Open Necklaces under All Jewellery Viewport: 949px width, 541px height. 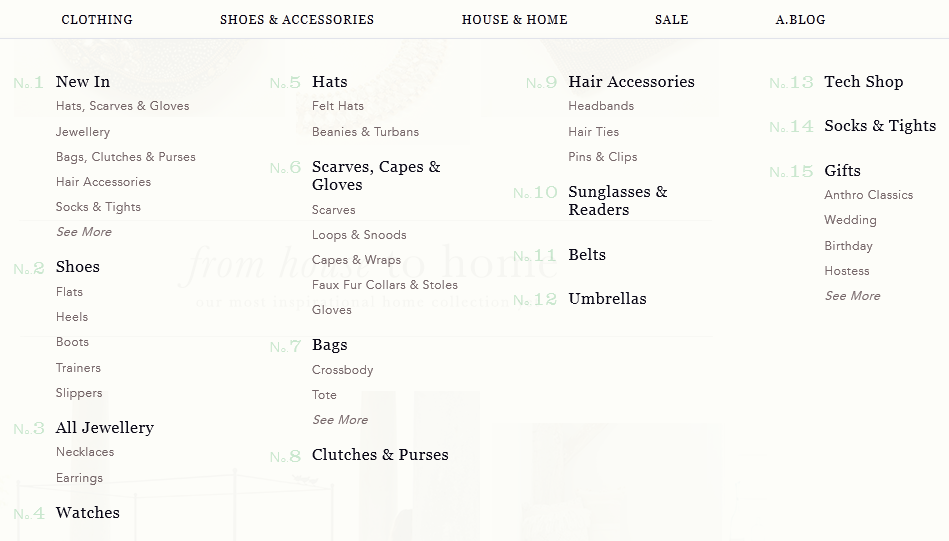click(85, 452)
